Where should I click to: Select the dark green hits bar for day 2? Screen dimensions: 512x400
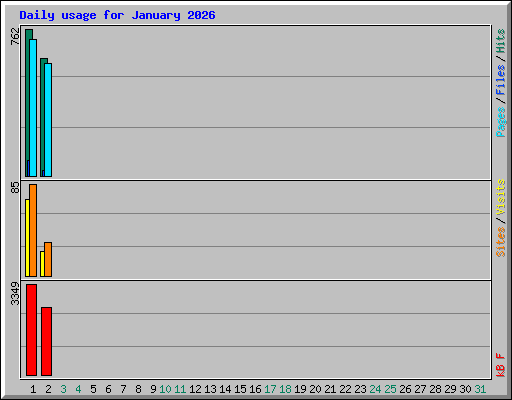(42, 117)
